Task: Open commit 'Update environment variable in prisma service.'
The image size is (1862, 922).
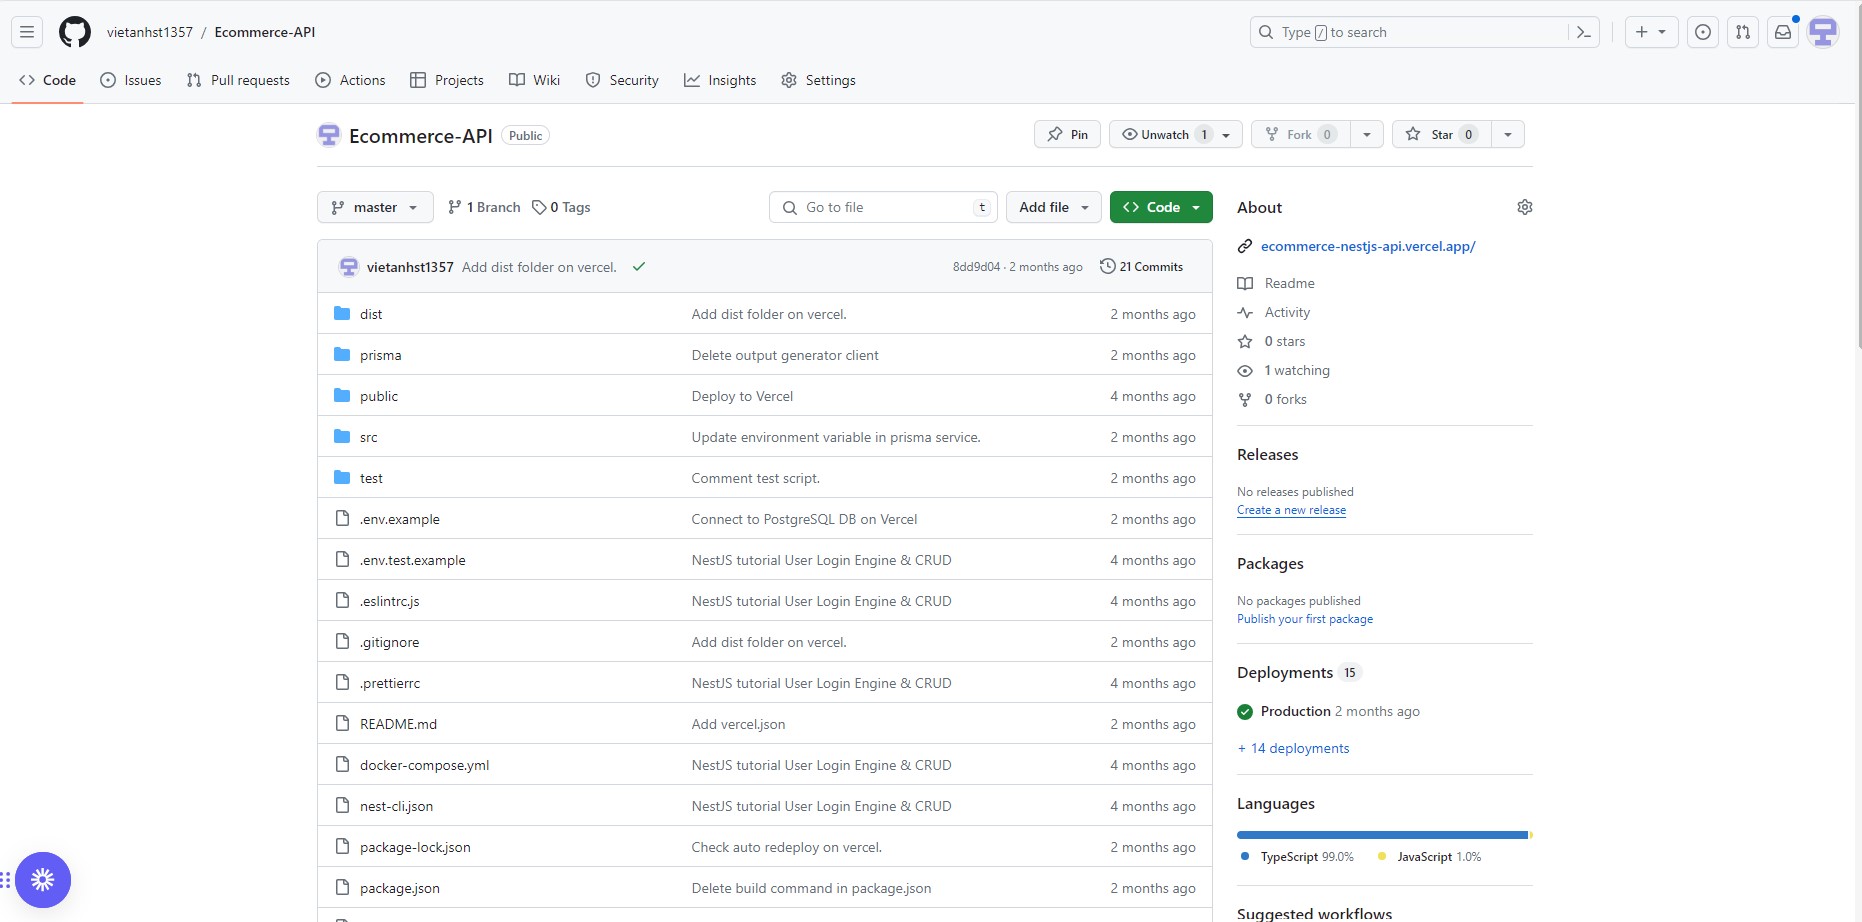Action: click(836, 437)
